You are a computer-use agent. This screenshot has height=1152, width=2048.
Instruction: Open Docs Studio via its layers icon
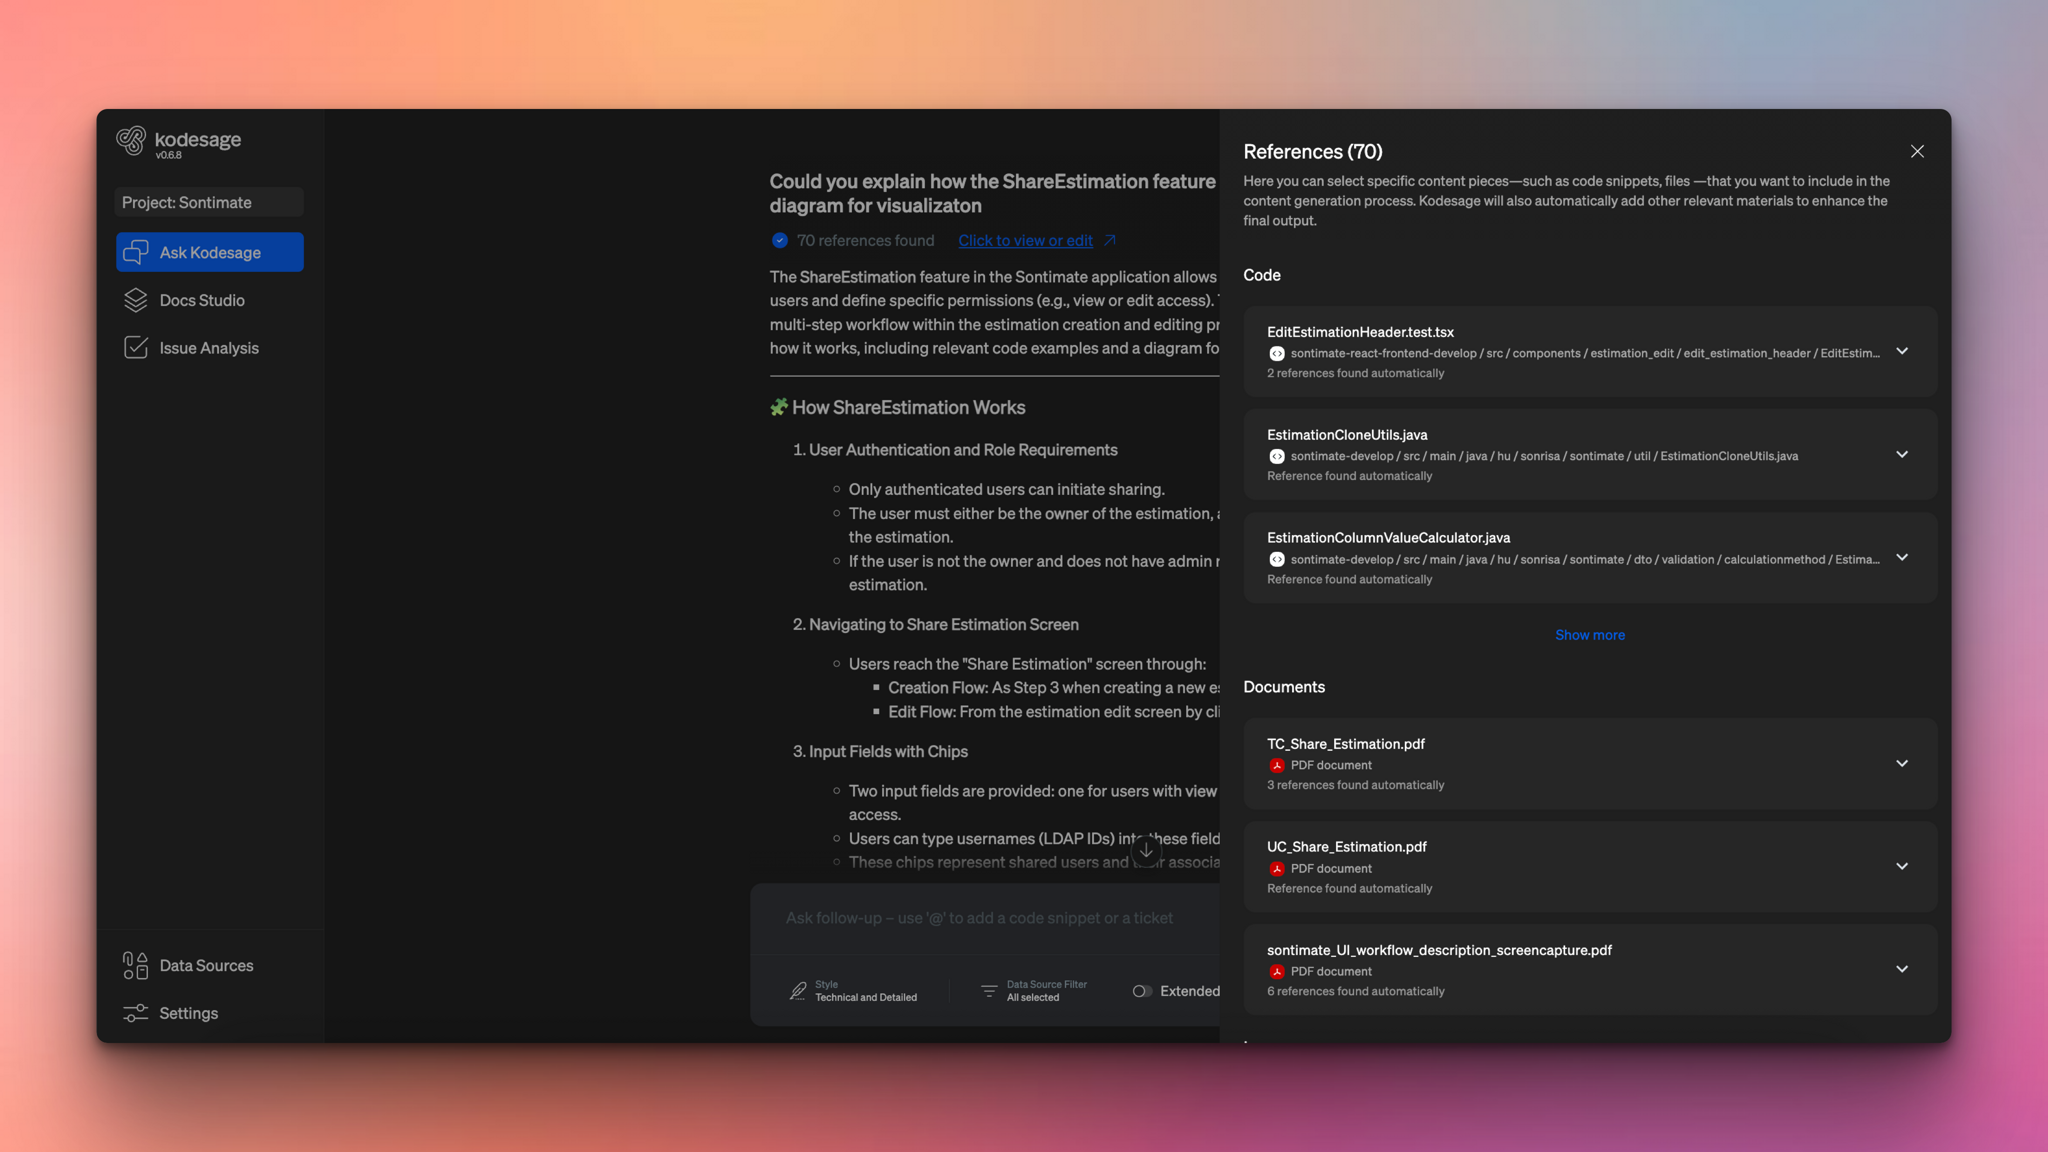coord(136,300)
